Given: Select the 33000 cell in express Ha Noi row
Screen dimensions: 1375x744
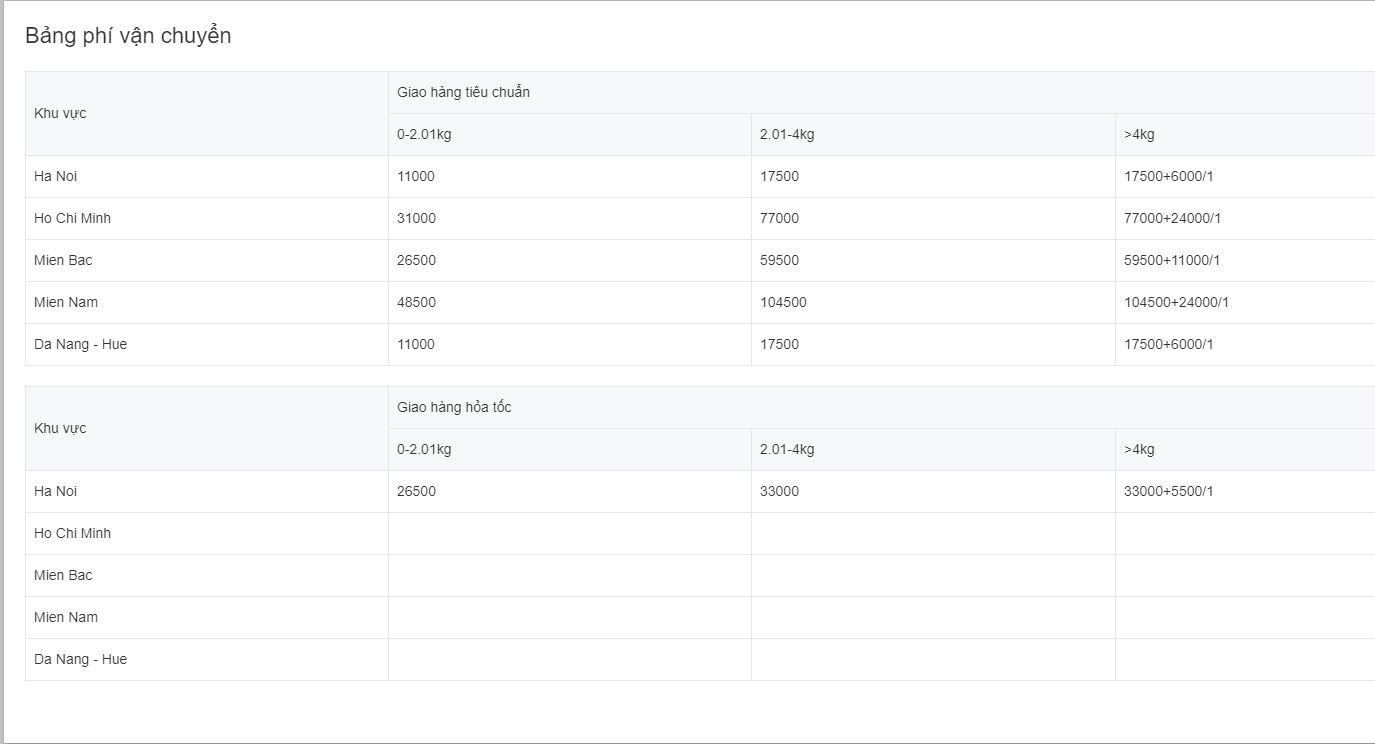Looking at the screenshot, I should pyautogui.click(x=779, y=491).
